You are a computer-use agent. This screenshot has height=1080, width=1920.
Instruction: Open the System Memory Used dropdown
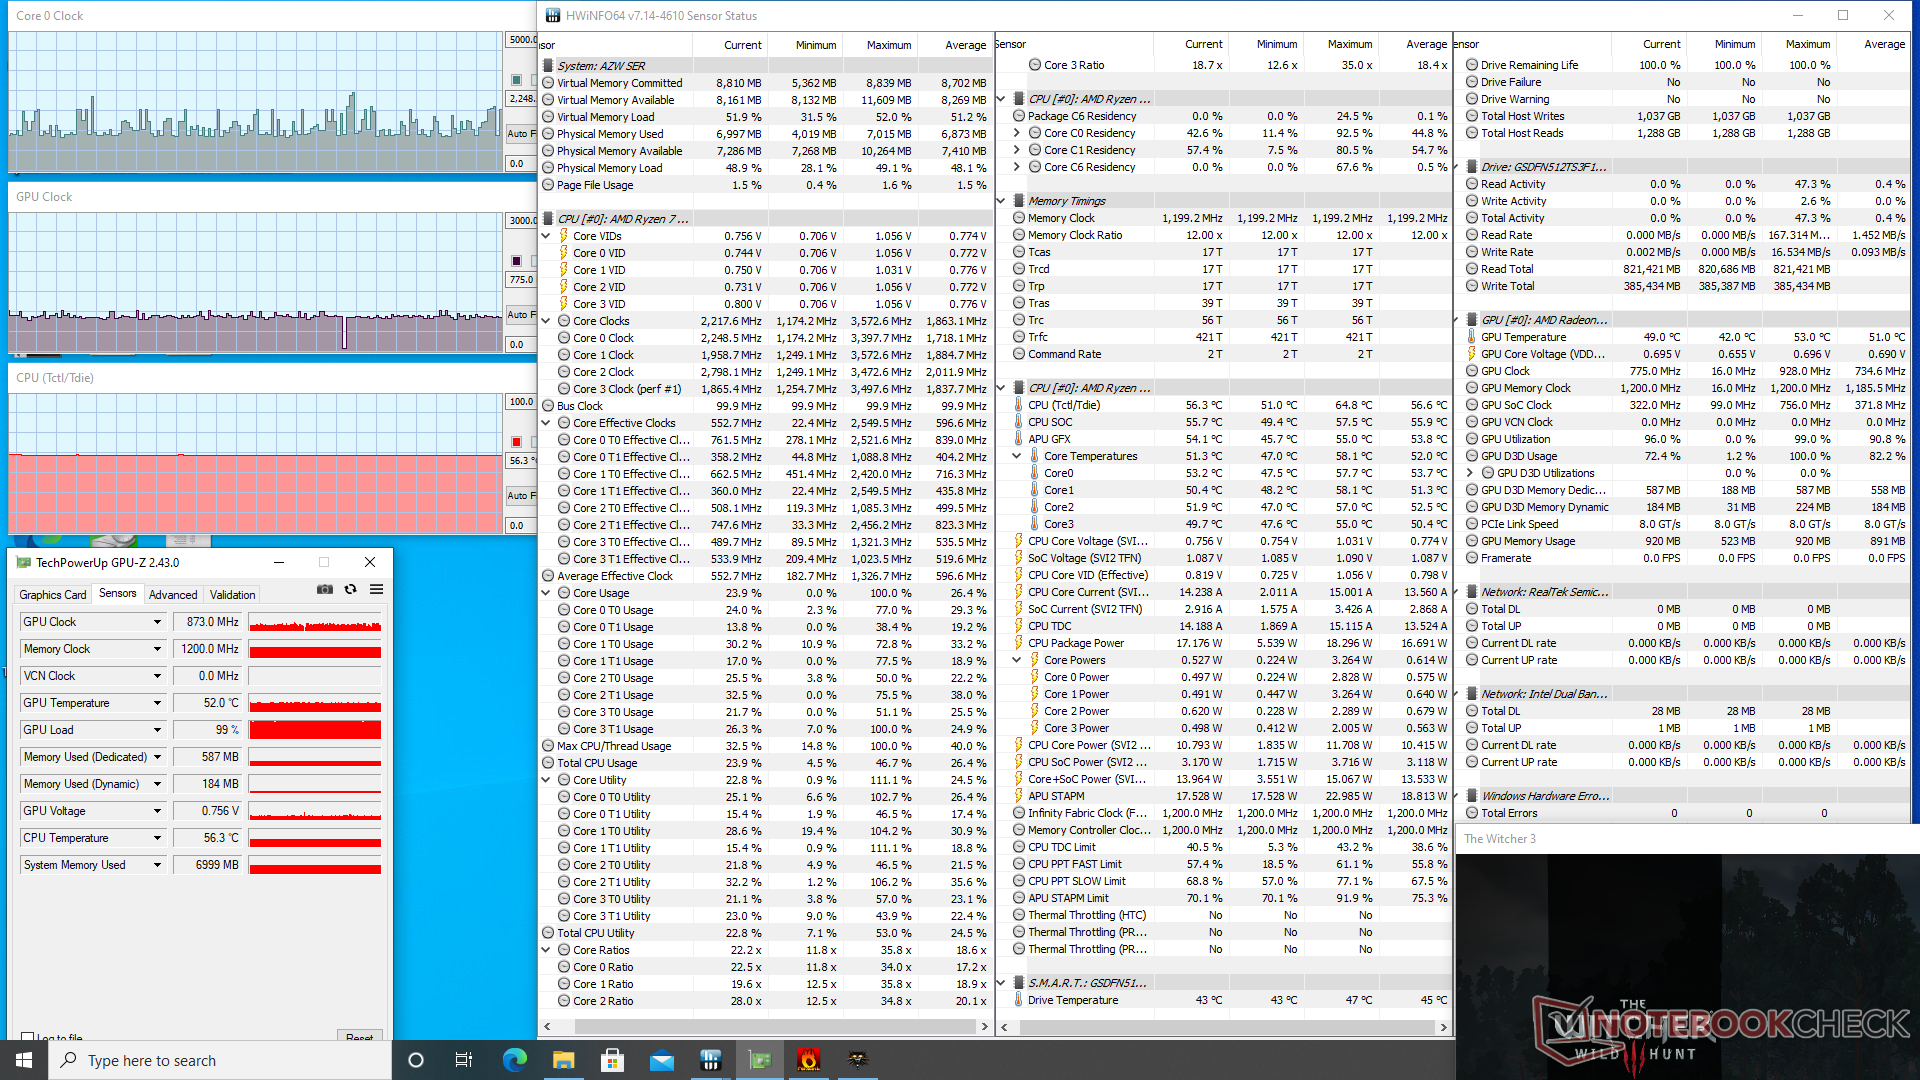pos(157,865)
